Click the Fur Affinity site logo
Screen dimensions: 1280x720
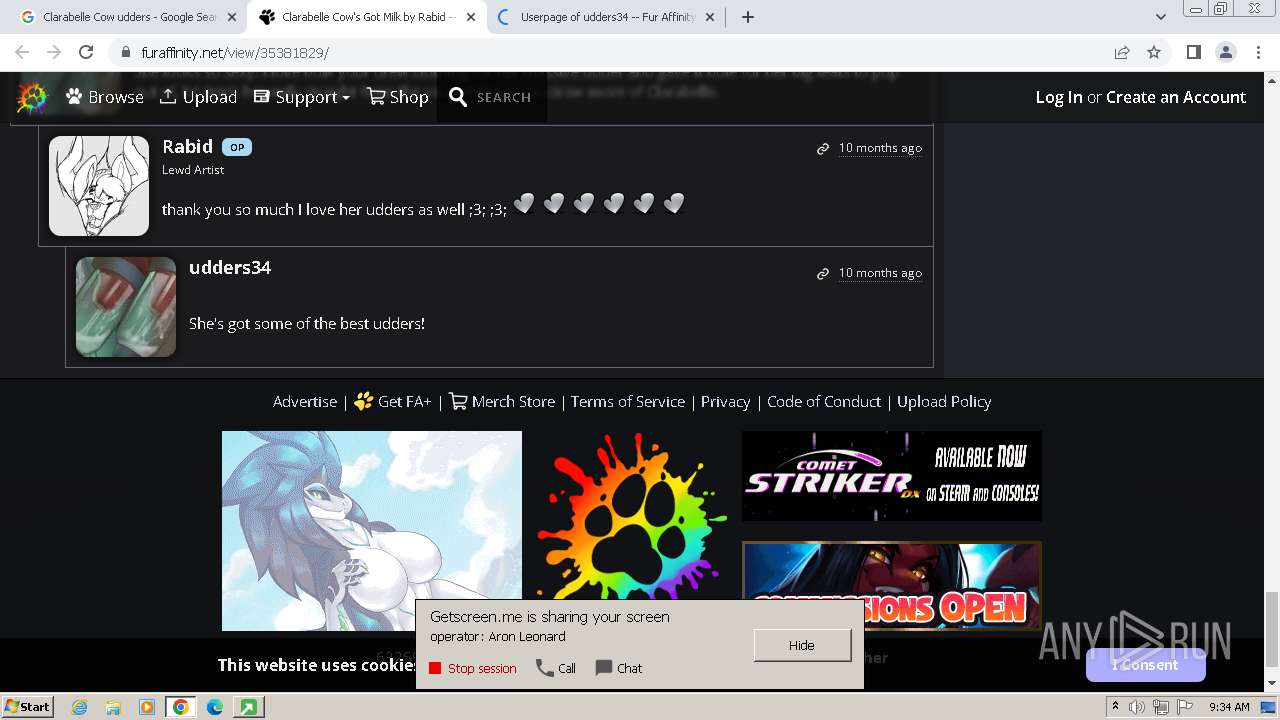coord(32,97)
